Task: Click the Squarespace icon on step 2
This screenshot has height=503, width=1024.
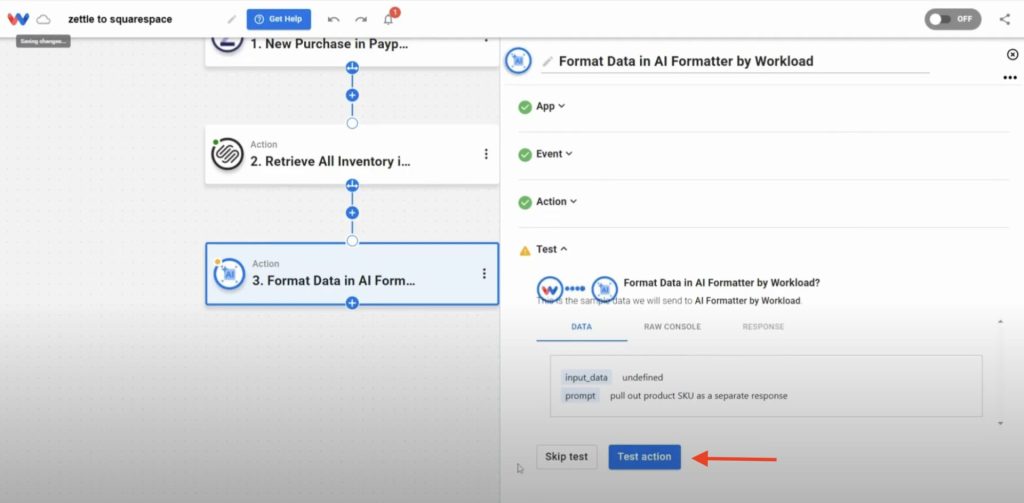Action: [x=227, y=154]
